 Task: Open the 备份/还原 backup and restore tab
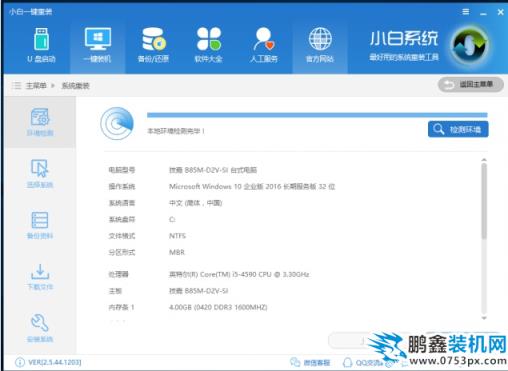(x=153, y=45)
